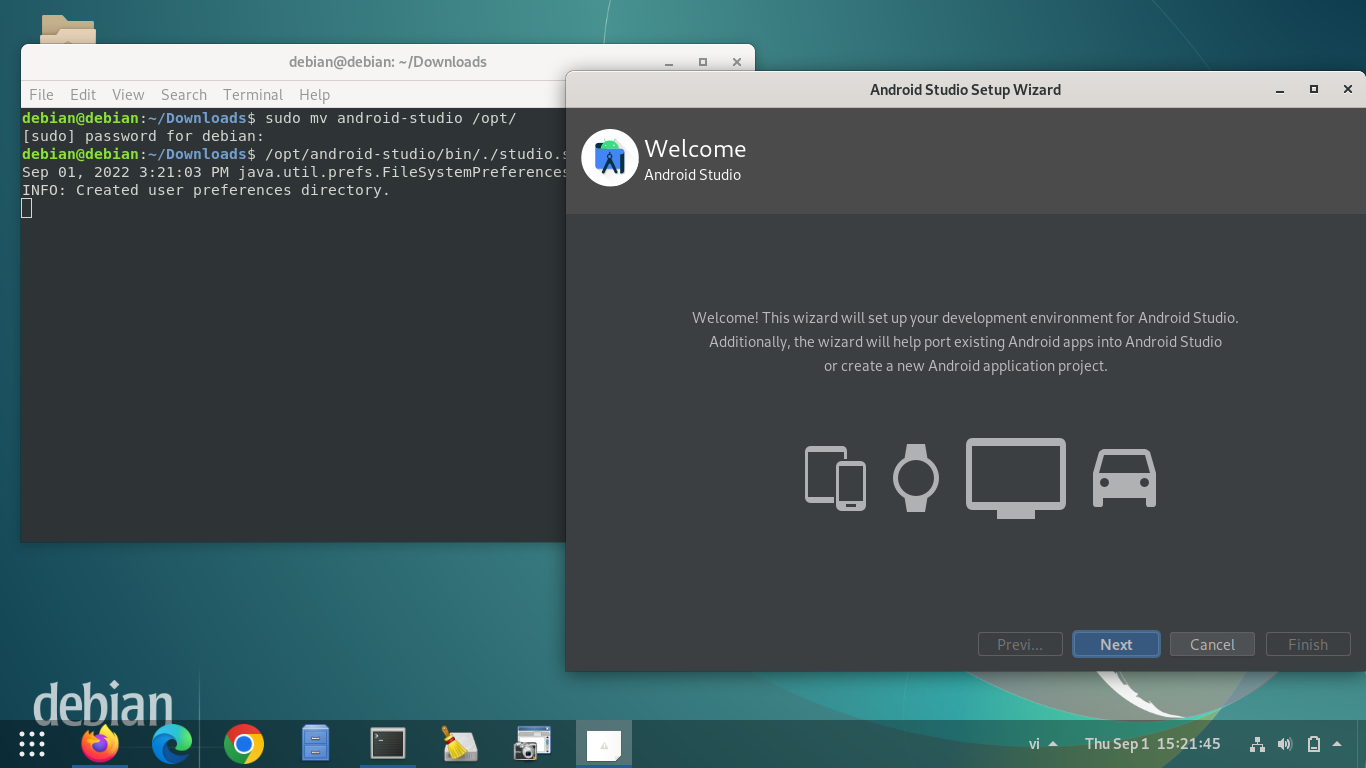Image resolution: width=1366 pixels, height=768 pixels.
Task: Click the 'Android Studio' subtitle under Welcome
Action: pyautogui.click(x=692, y=175)
